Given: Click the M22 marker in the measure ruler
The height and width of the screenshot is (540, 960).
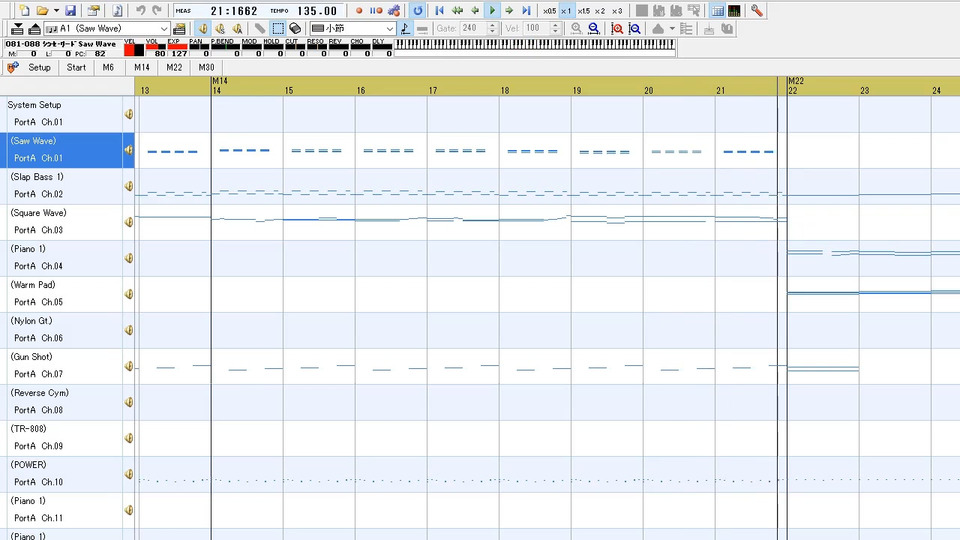Looking at the screenshot, I should point(796,81).
